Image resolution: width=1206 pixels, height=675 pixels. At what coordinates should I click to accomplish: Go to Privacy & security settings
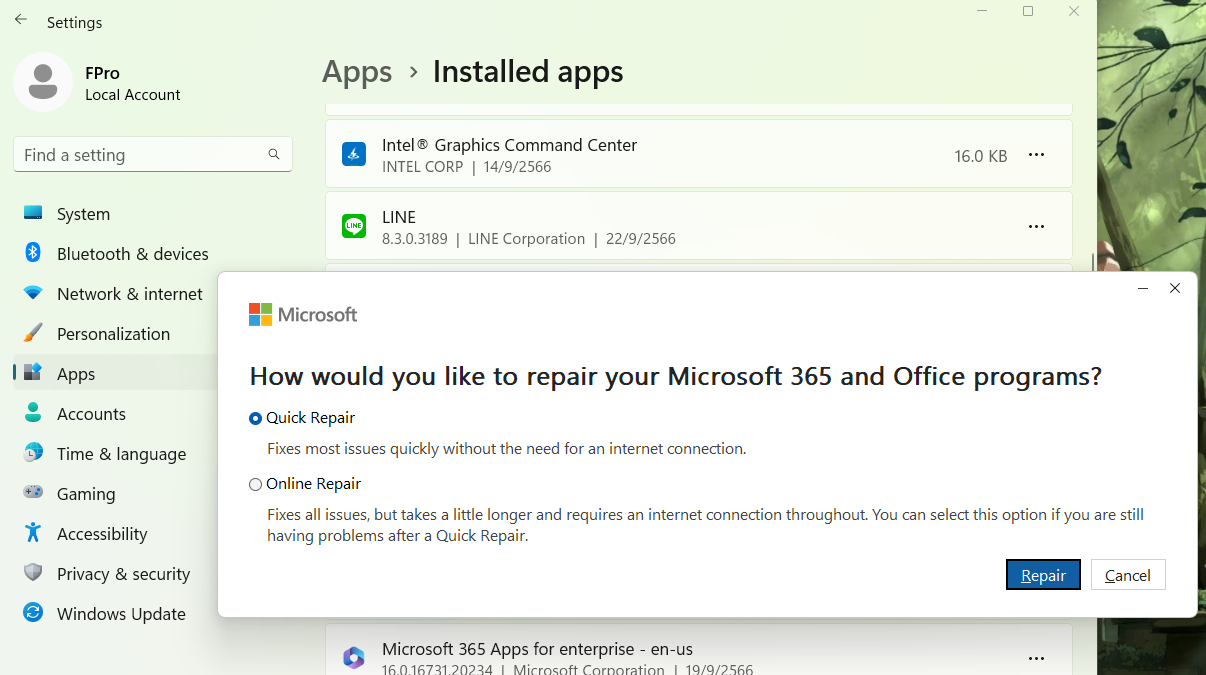(x=123, y=574)
